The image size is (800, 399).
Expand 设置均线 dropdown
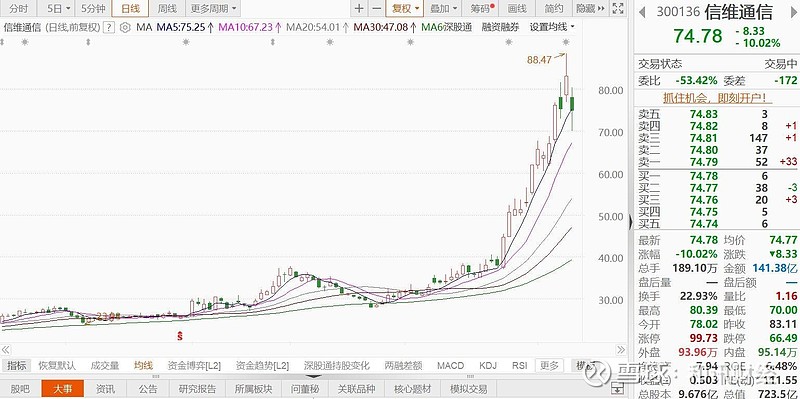(x=552, y=27)
